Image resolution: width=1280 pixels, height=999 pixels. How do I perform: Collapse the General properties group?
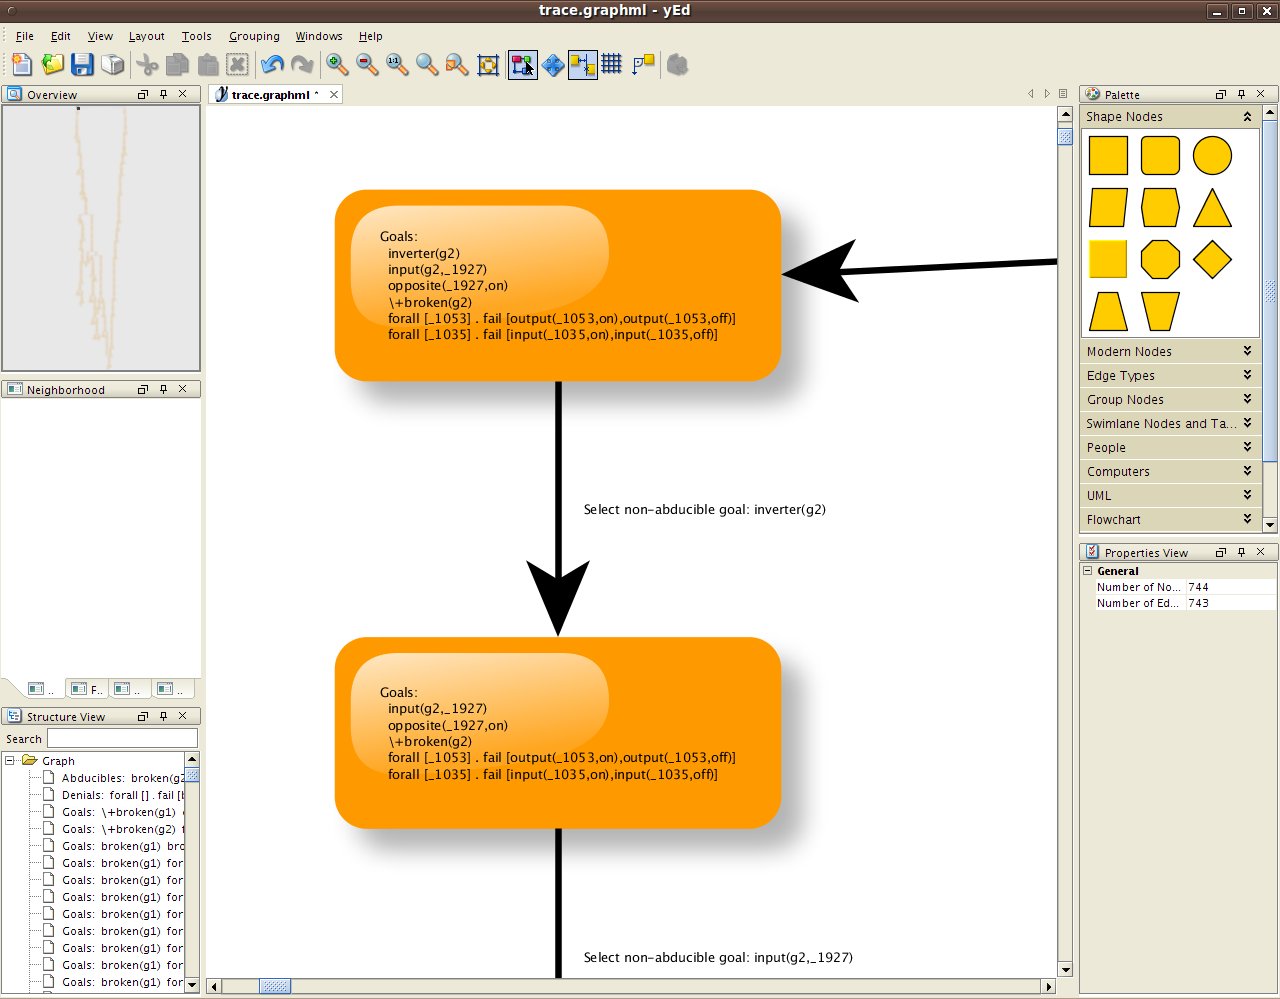click(x=1088, y=571)
